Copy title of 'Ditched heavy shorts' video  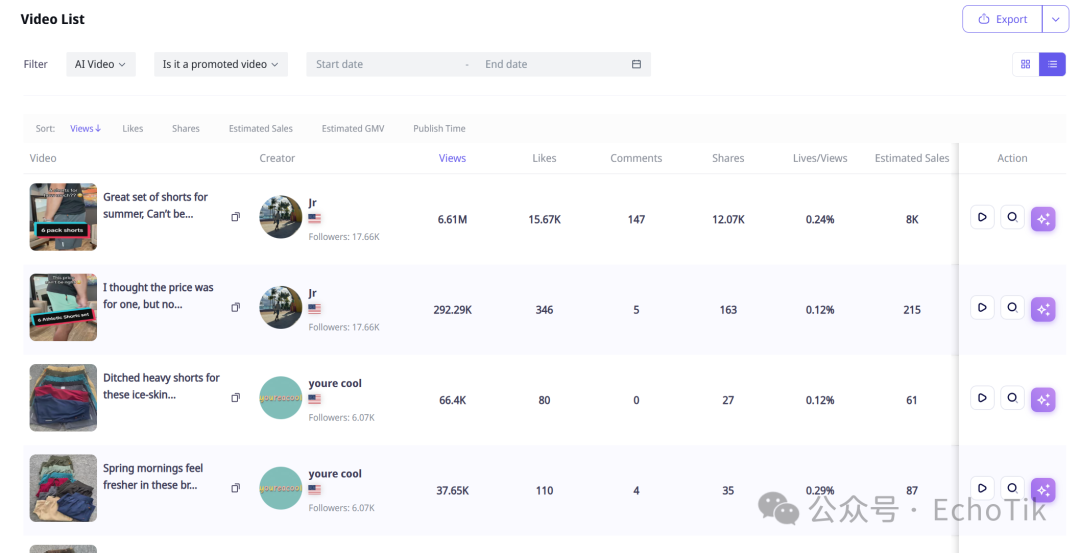pyautogui.click(x=236, y=398)
